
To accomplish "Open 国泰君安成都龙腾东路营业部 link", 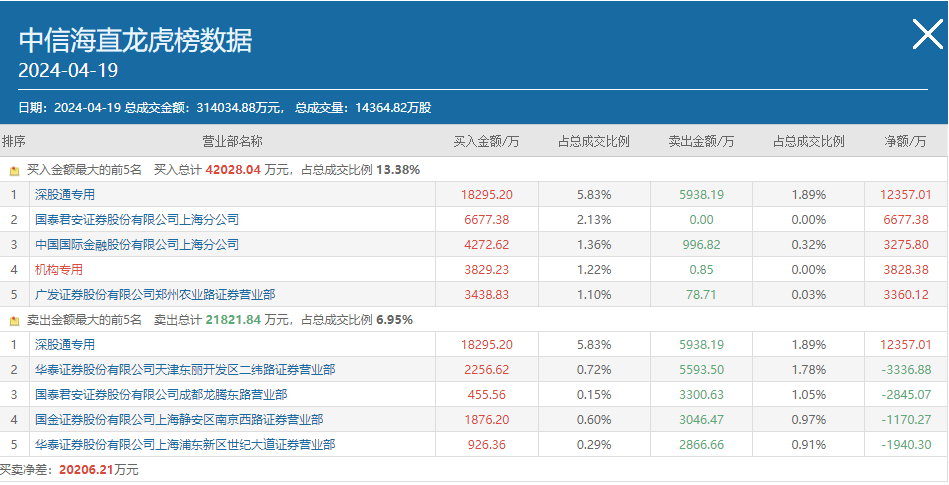I will [161, 395].
